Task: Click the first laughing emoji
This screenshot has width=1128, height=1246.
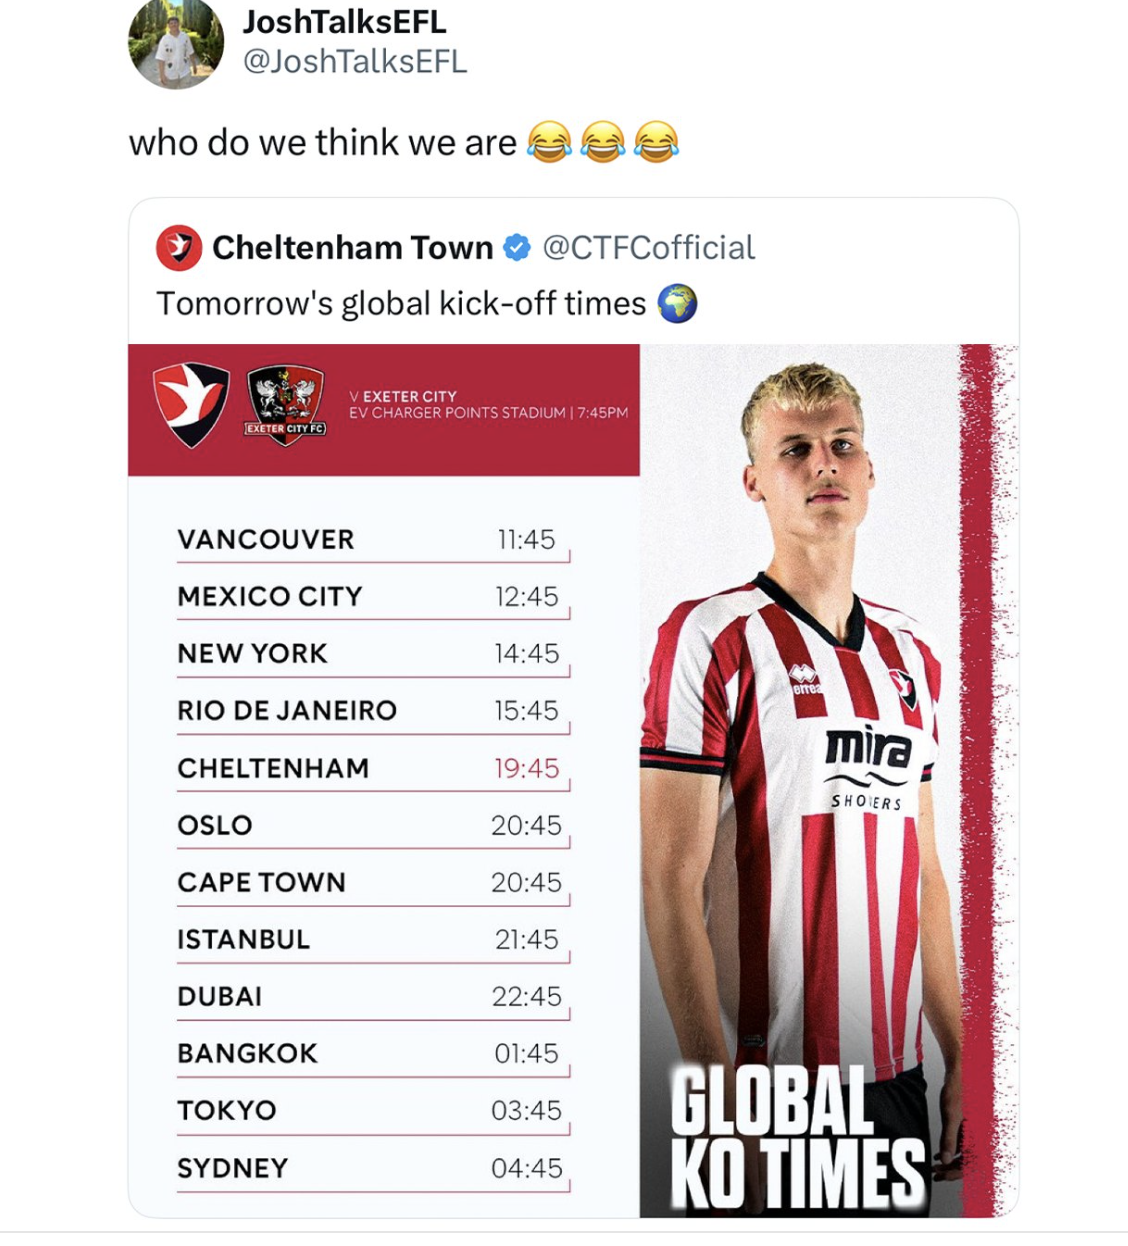Action: [549, 142]
